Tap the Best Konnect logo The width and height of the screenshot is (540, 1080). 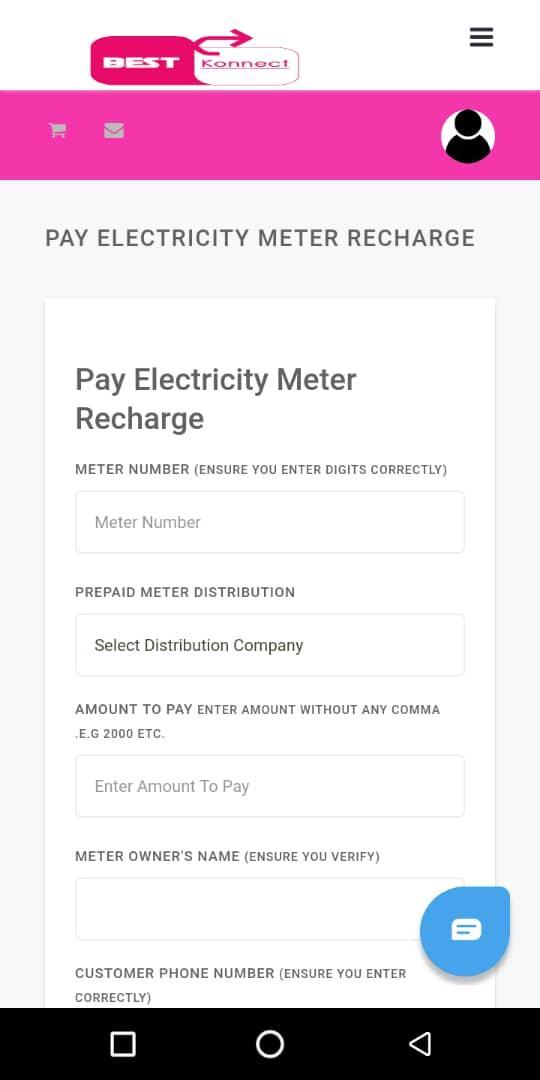(195, 57)
